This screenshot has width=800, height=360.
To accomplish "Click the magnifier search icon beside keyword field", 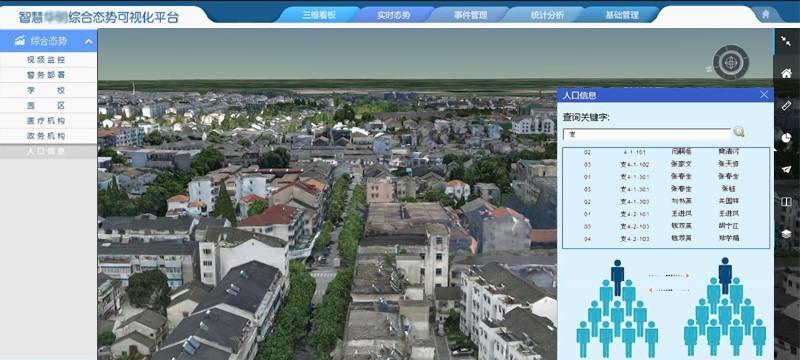I will coord(739,132).
